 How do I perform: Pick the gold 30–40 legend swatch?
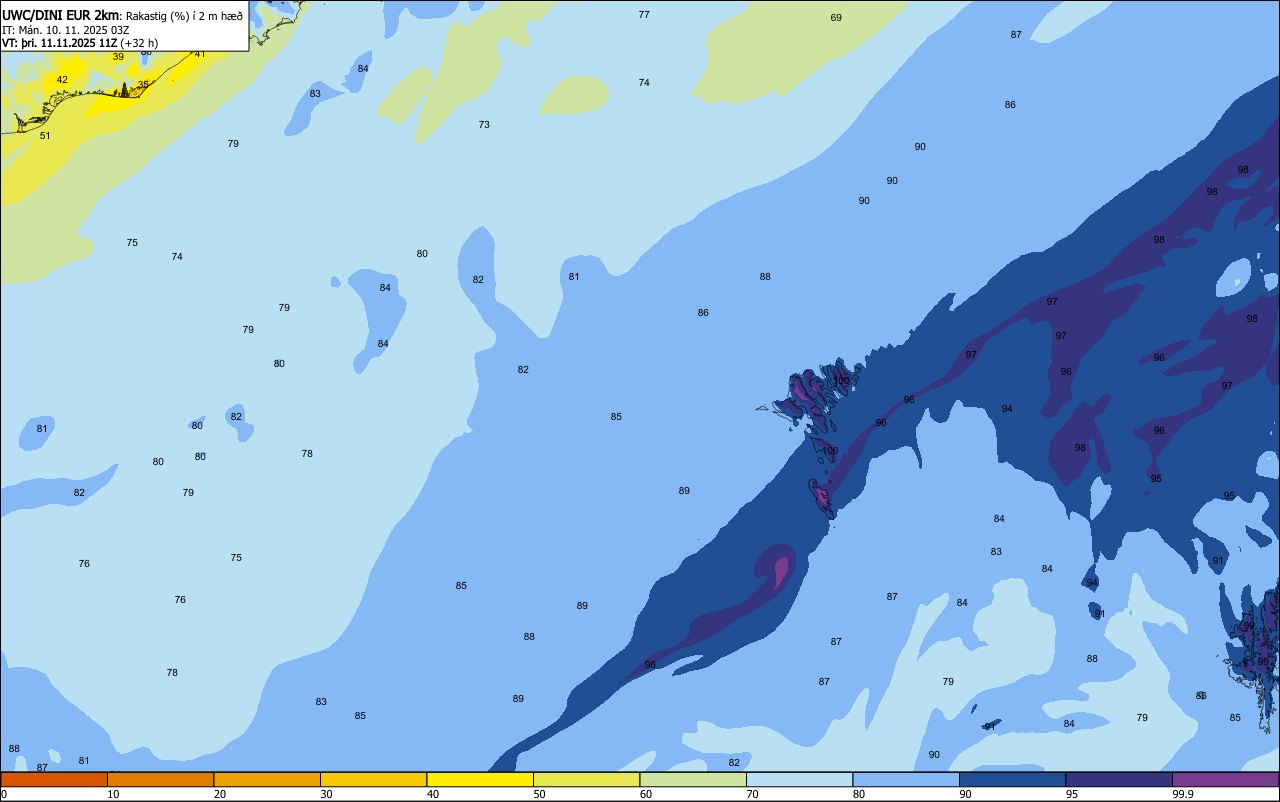click(373, 779)
